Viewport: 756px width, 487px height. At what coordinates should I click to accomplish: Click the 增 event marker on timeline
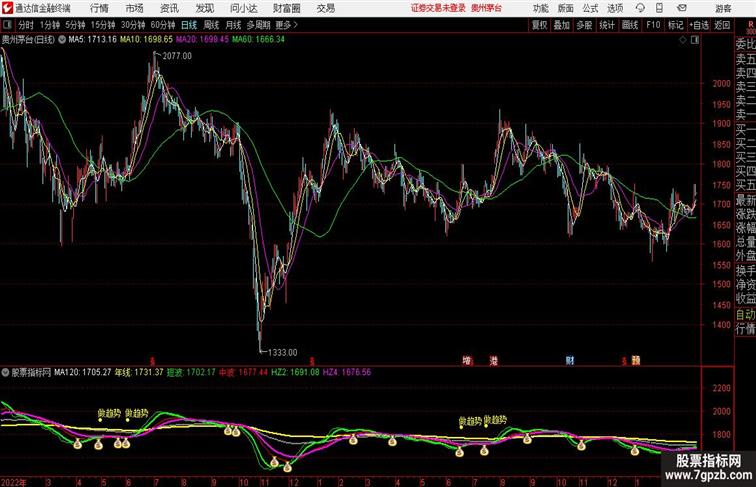(466, 360)
